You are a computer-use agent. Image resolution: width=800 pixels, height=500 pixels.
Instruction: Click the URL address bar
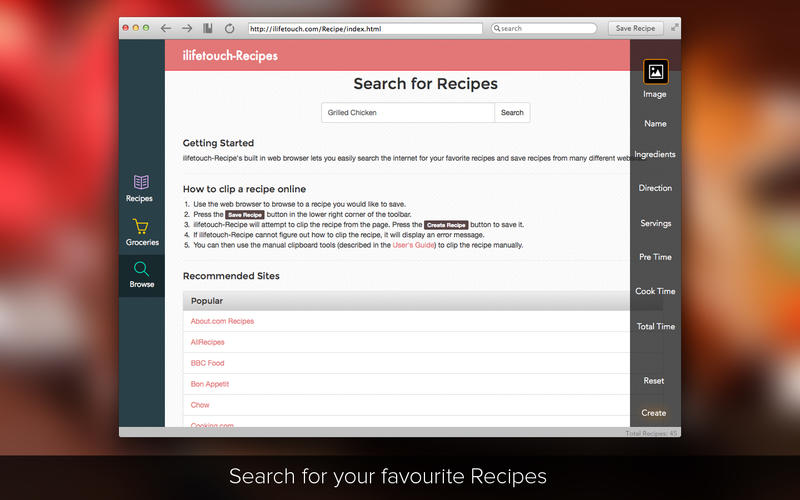pyautogui.click(x=365, y=29)
